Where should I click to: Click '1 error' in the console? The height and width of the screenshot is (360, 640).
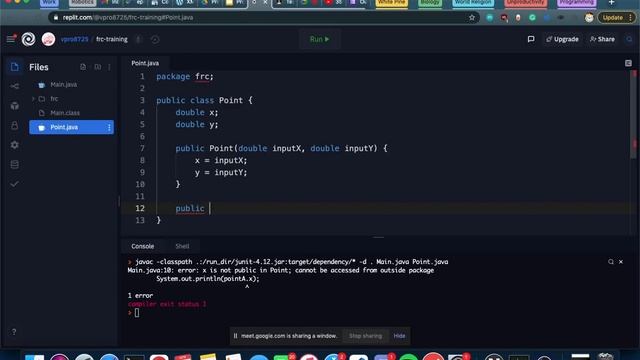click(x=140, y=296)
